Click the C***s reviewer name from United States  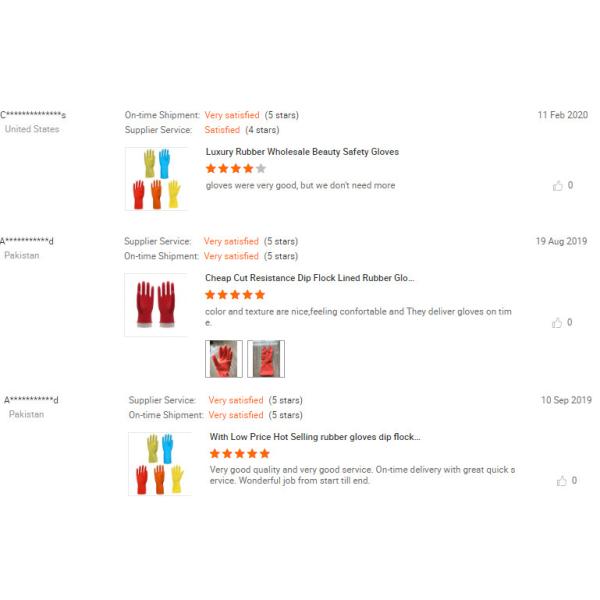pyautogui.click(x=33, y=115)
